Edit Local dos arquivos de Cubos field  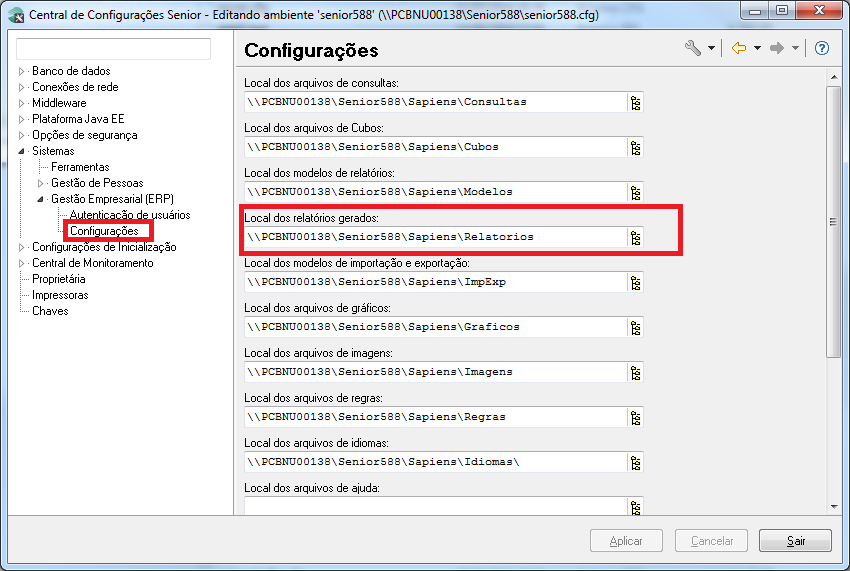[x=435, y=147]
